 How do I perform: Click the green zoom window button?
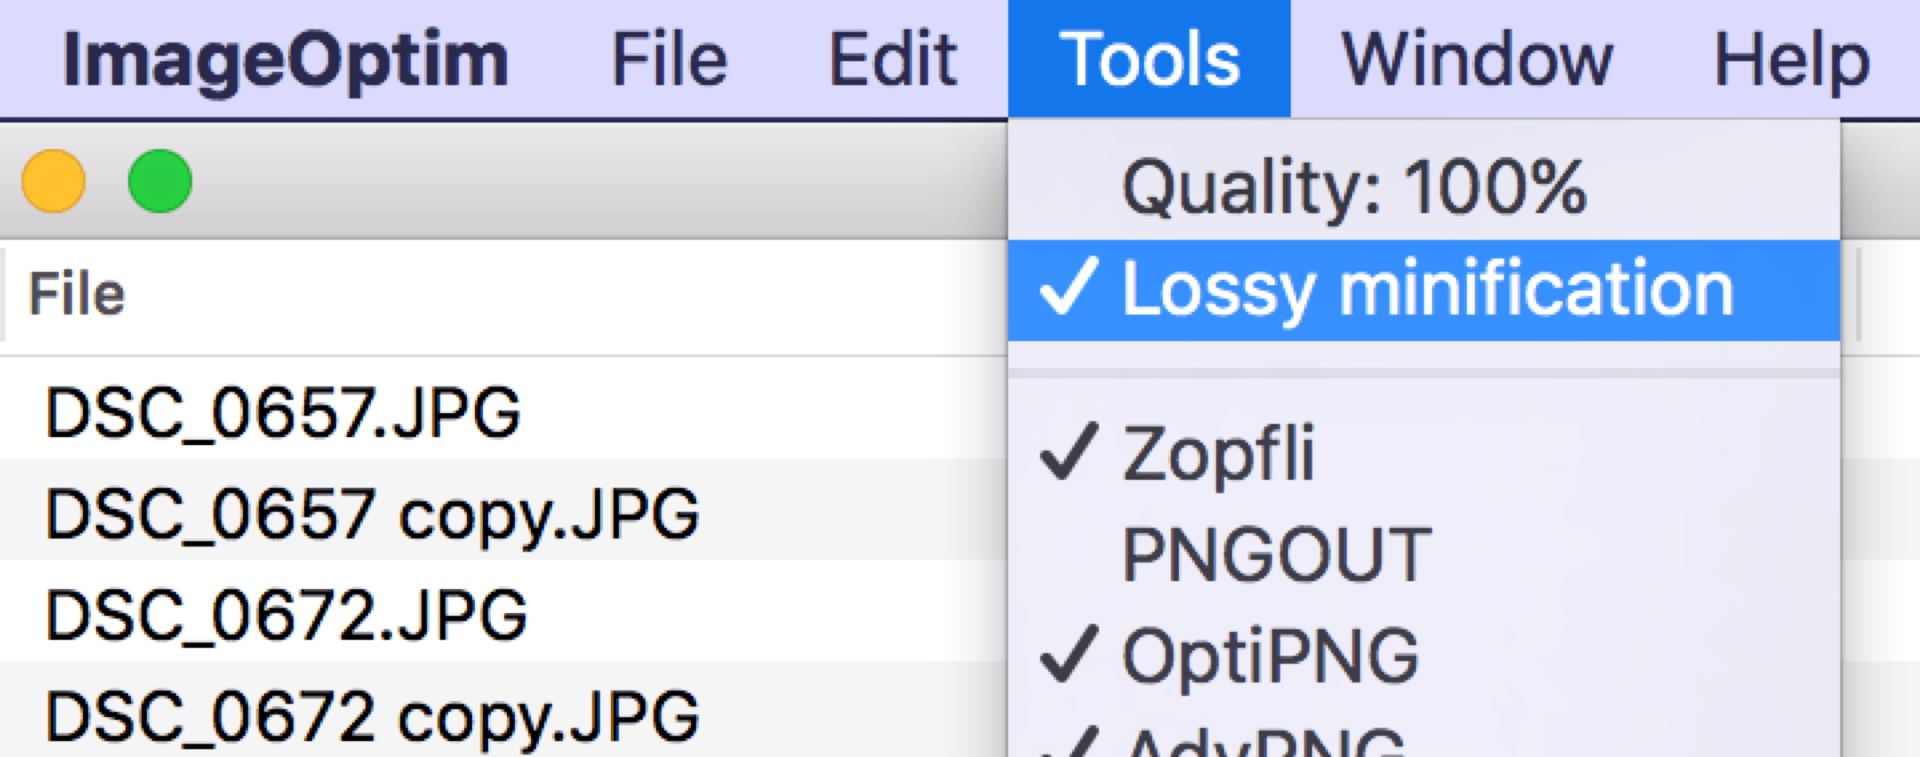click(x=160, y=182)
